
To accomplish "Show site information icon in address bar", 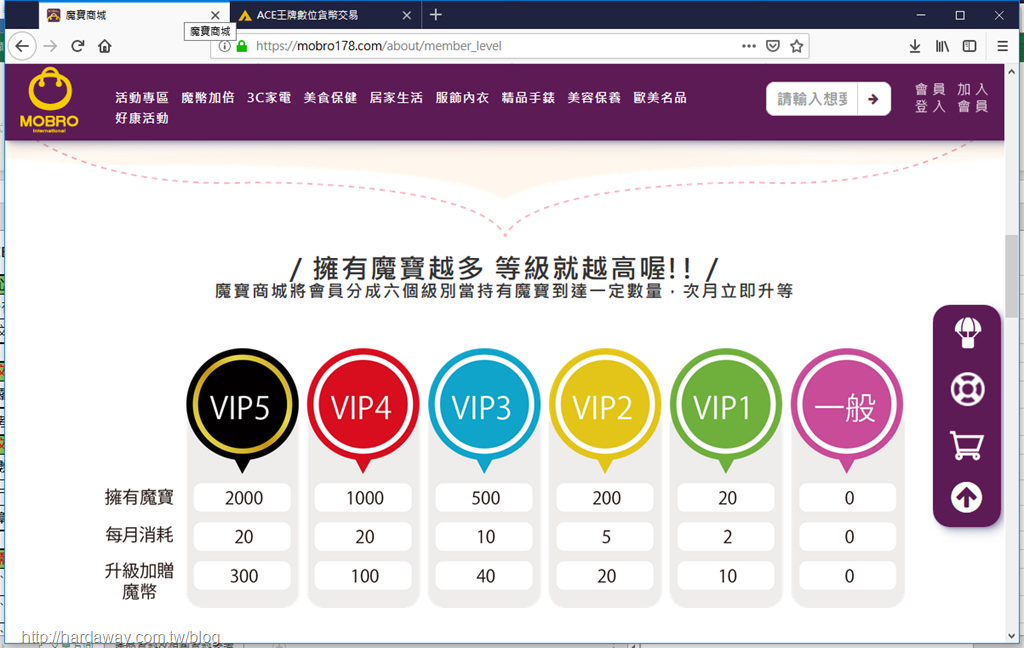I will 224,46.
